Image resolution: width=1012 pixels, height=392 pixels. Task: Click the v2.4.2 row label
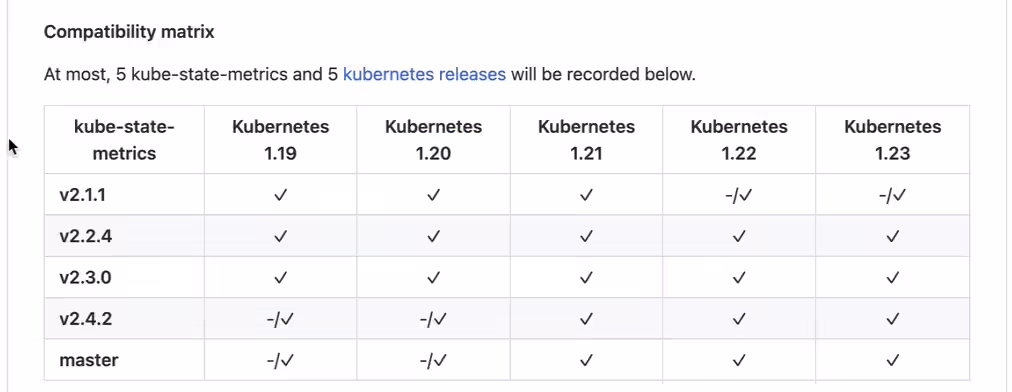click(x=85, y=319)
